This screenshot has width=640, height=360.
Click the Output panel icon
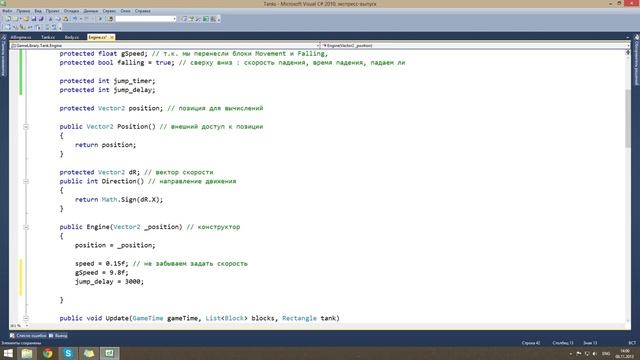[x=51, y=336]
